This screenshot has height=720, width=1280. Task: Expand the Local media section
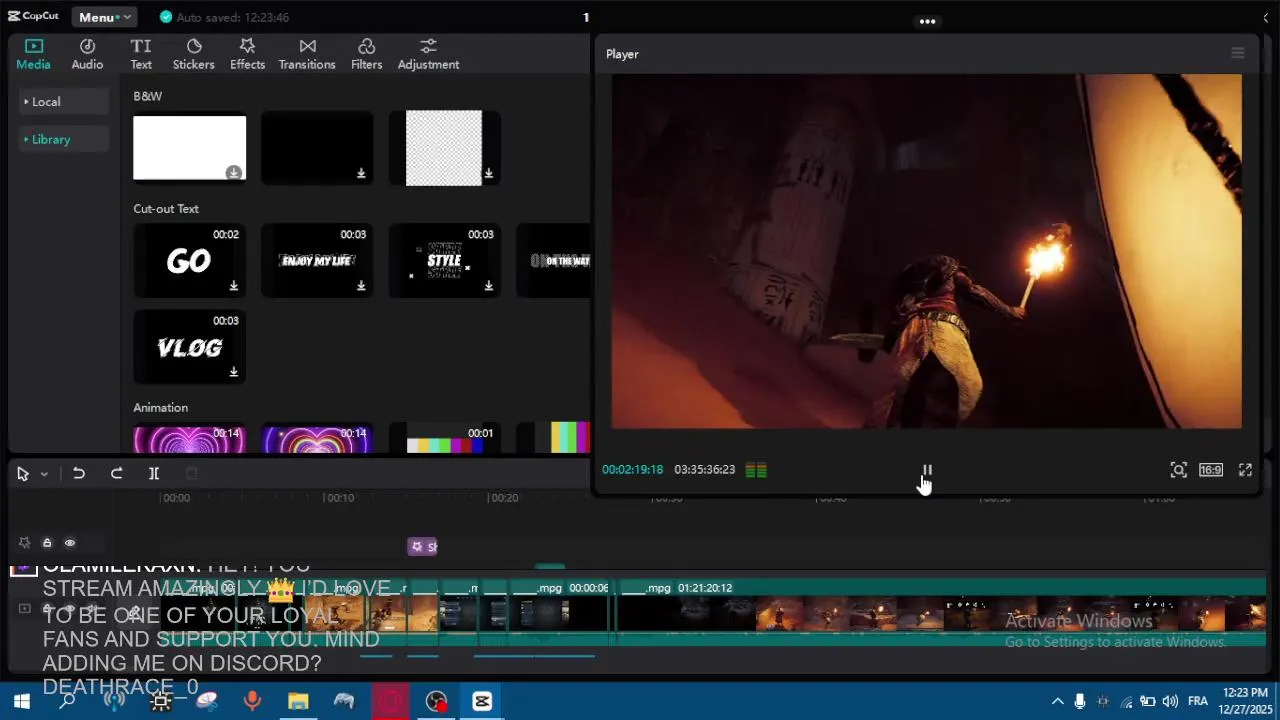pos(64,101)
